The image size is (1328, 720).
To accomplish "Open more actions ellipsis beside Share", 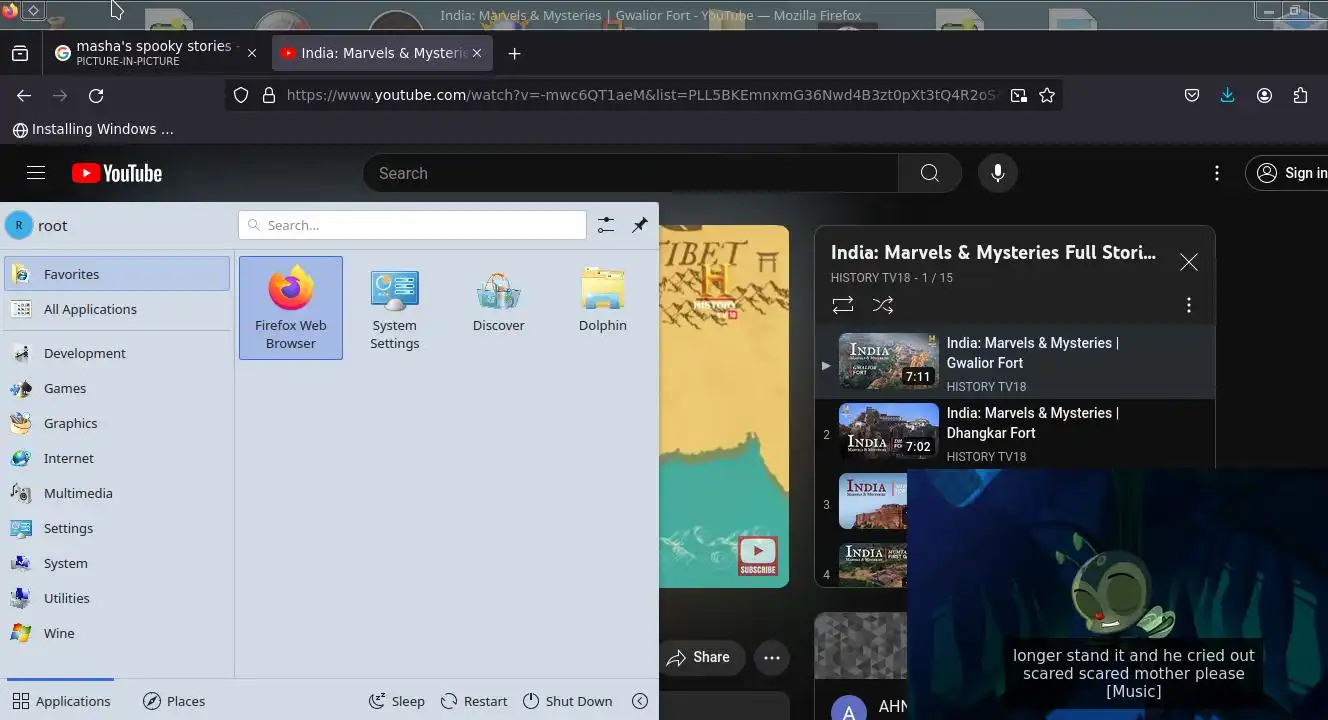I will [x=772, y=657].
